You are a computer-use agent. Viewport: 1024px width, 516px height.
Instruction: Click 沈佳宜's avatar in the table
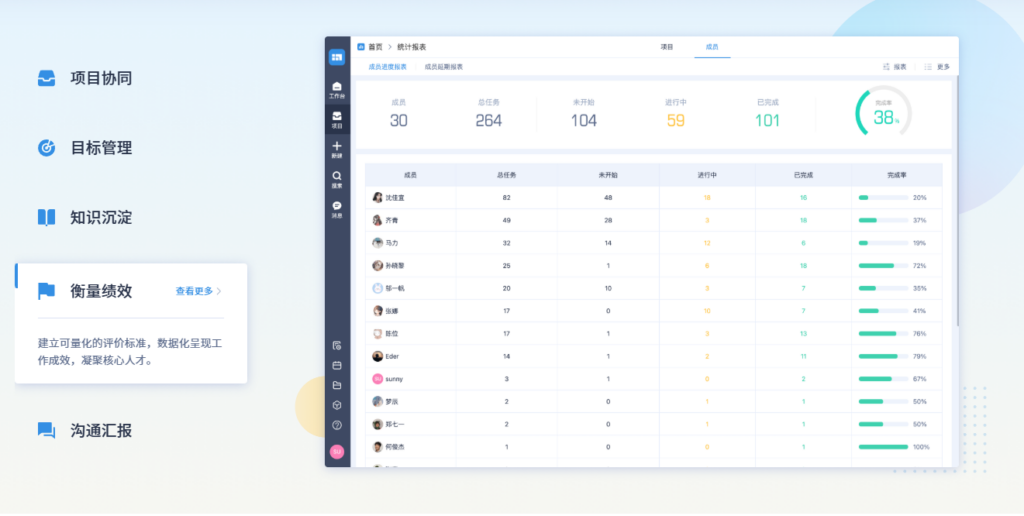point(377,197)
